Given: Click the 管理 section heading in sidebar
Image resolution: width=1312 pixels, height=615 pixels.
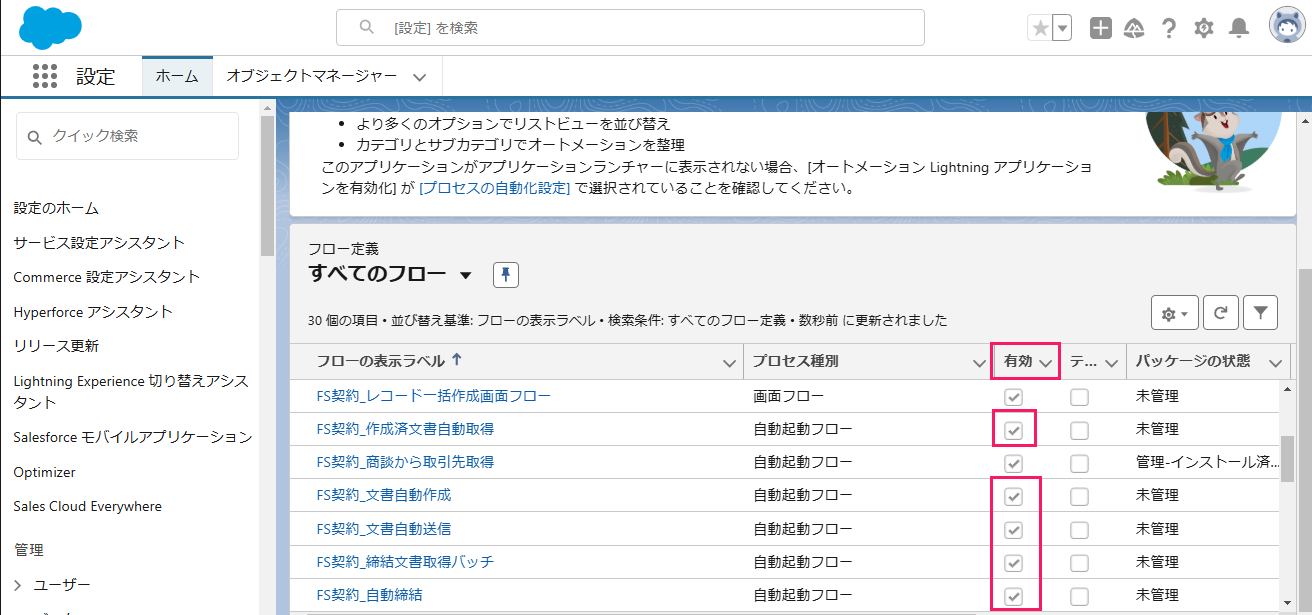Looking at the screenshot, I should (x=28, y=550).
